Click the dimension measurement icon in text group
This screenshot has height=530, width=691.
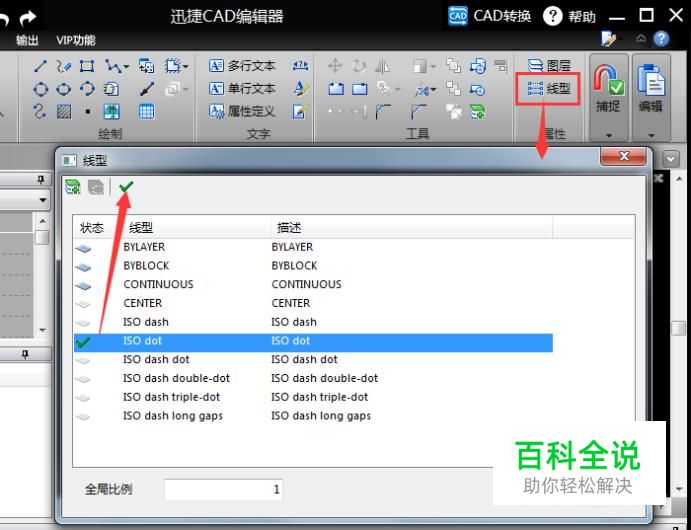point(301,66)
